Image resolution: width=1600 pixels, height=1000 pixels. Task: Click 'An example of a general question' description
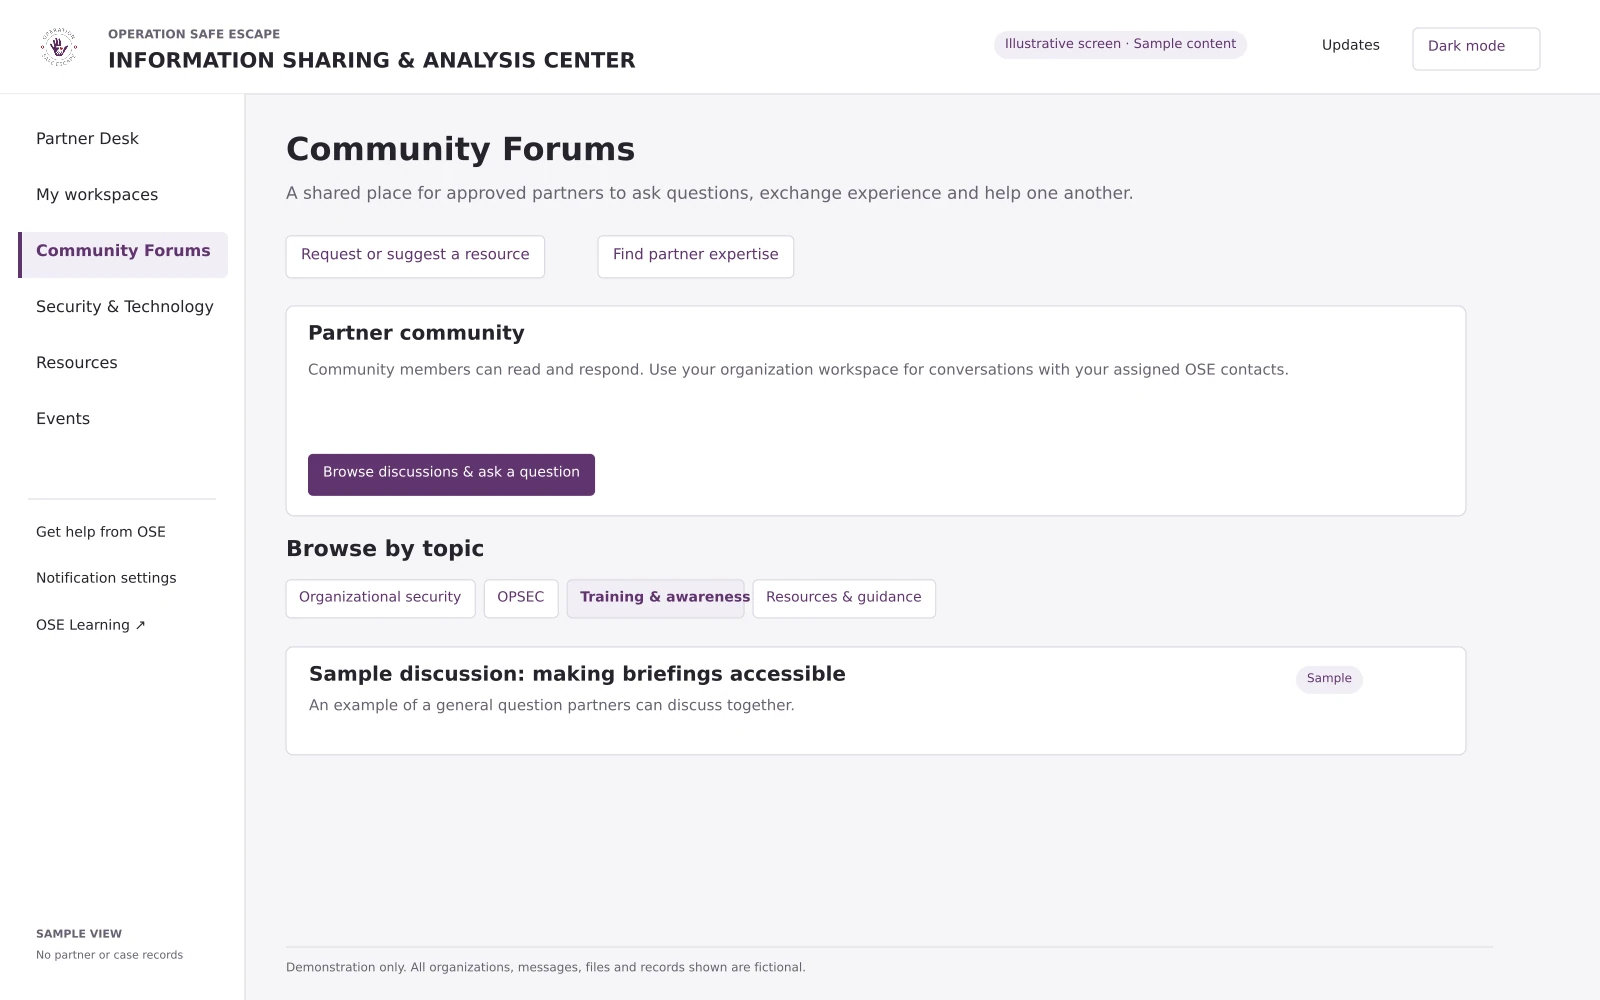[x=551, y=705]
